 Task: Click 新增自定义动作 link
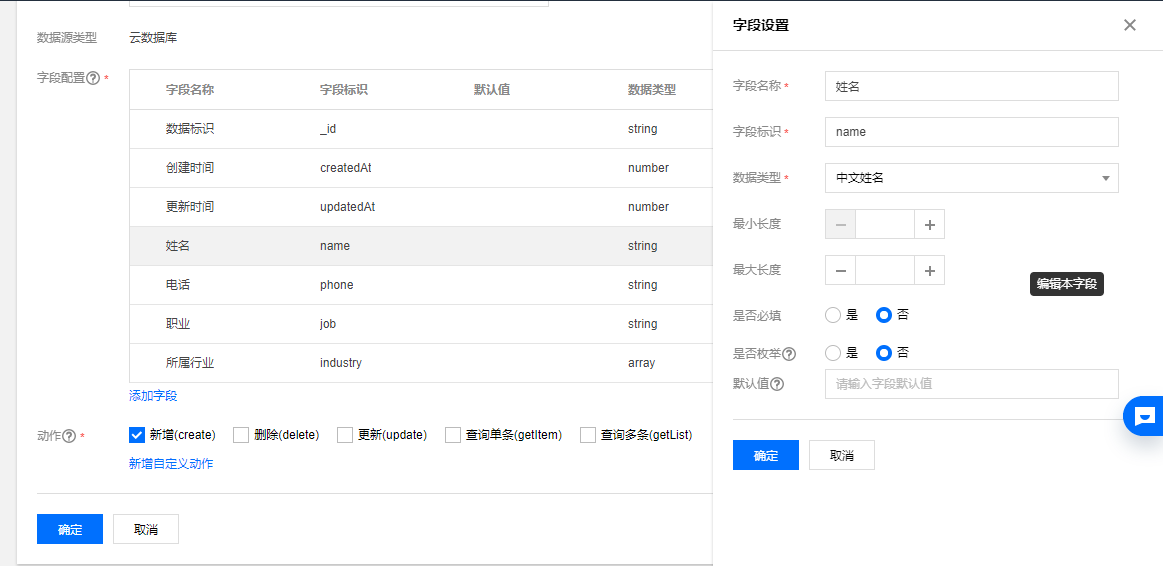[171, 464]
